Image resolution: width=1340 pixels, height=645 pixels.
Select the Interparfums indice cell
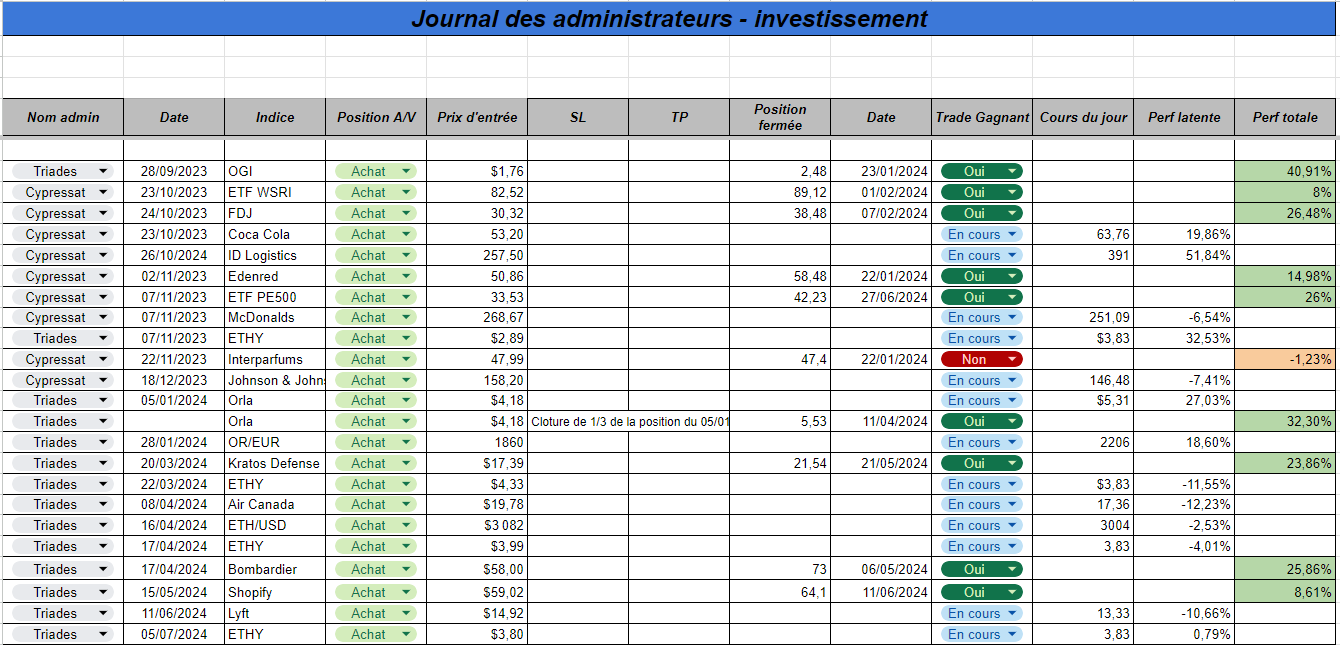pyautogui.click(x=275, y=359)
